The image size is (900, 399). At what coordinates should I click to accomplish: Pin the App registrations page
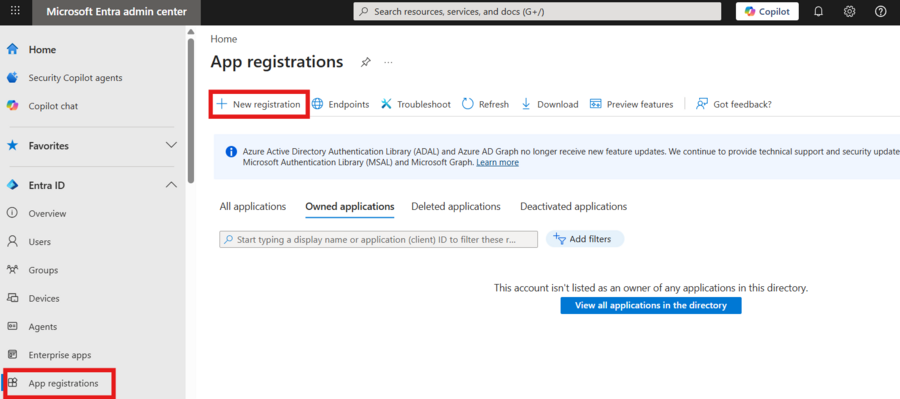(365, 62)
